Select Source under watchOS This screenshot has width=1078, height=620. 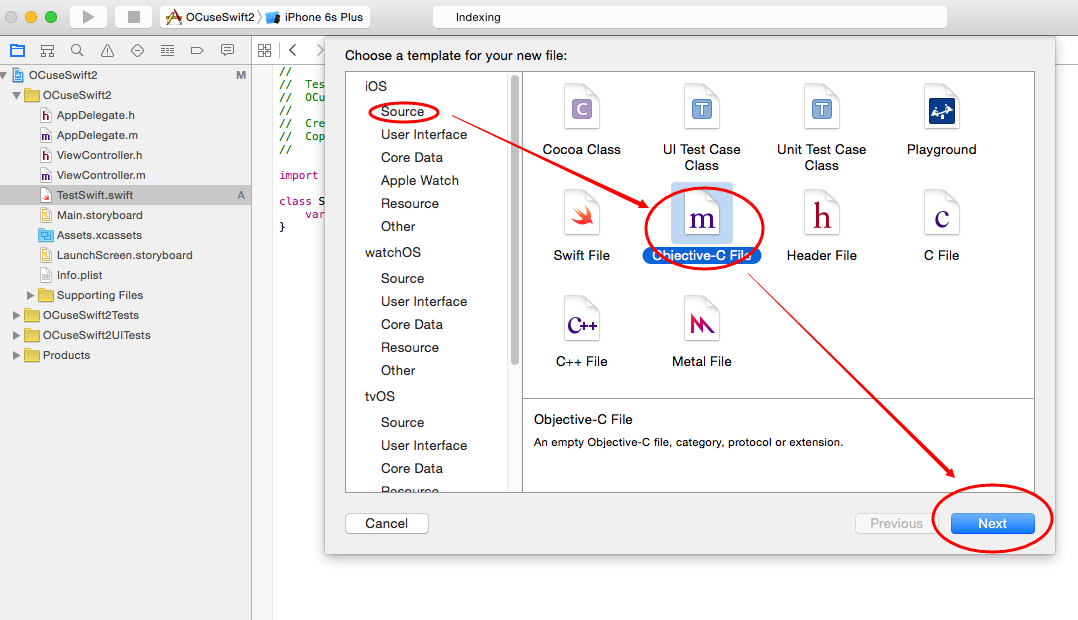coord(402,278)
